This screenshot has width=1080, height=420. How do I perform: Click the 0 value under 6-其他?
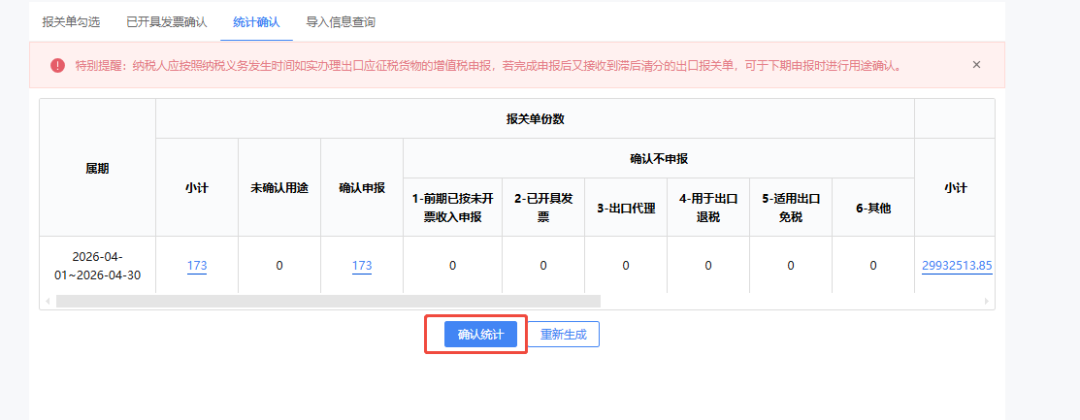(873, 266)
